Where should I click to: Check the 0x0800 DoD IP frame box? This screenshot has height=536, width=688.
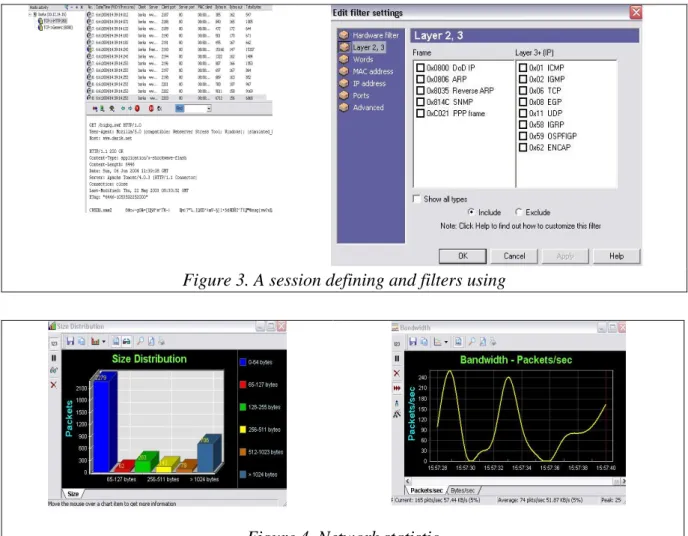coord(420,68)
